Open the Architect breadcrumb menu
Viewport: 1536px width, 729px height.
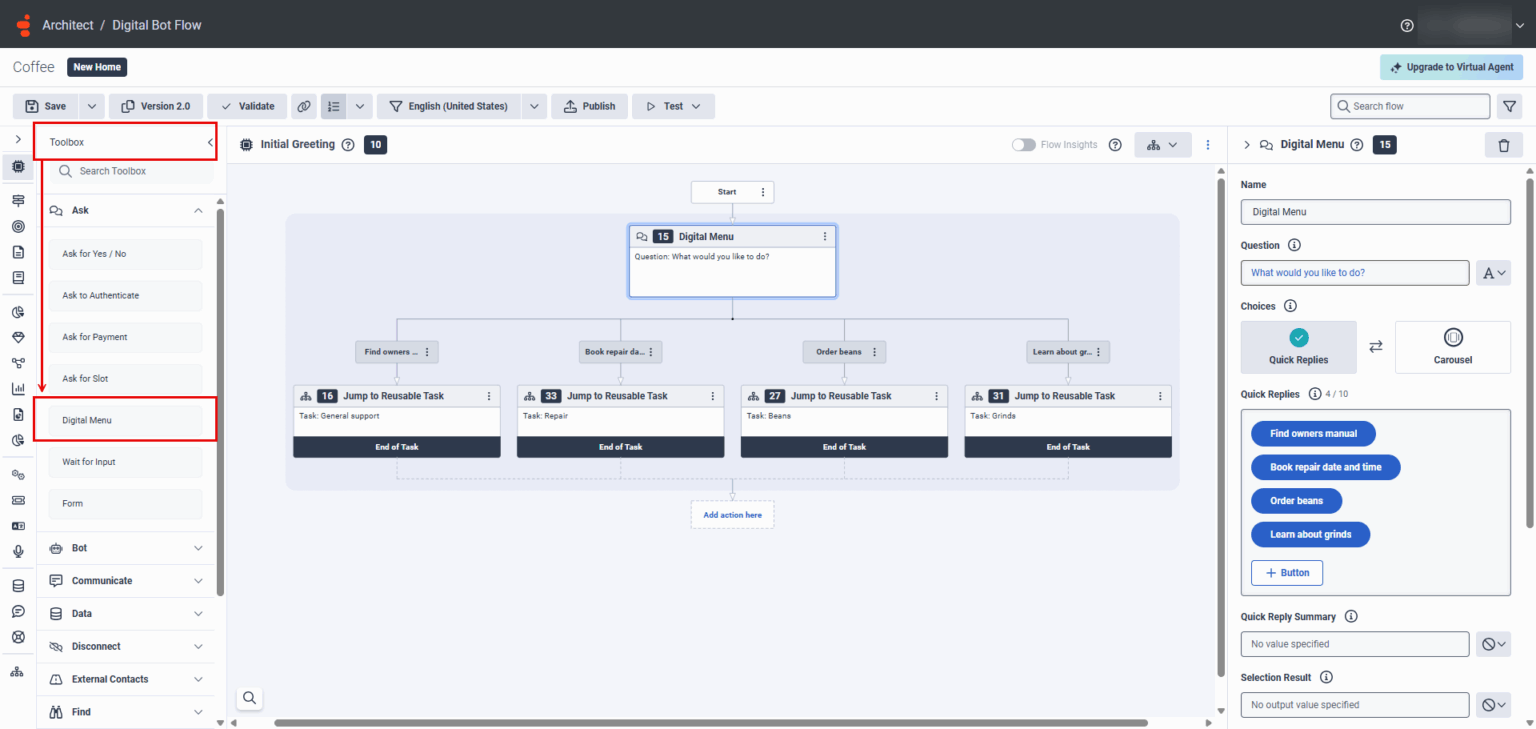[68, 25]
